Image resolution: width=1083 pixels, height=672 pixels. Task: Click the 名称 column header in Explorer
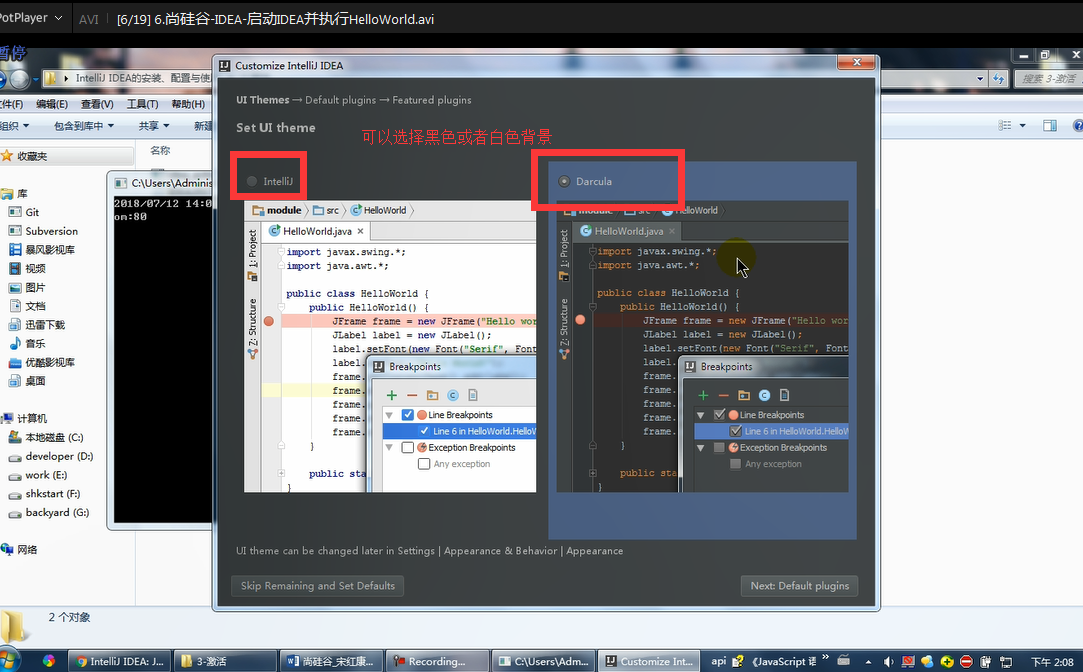click(x=160, y=150)
